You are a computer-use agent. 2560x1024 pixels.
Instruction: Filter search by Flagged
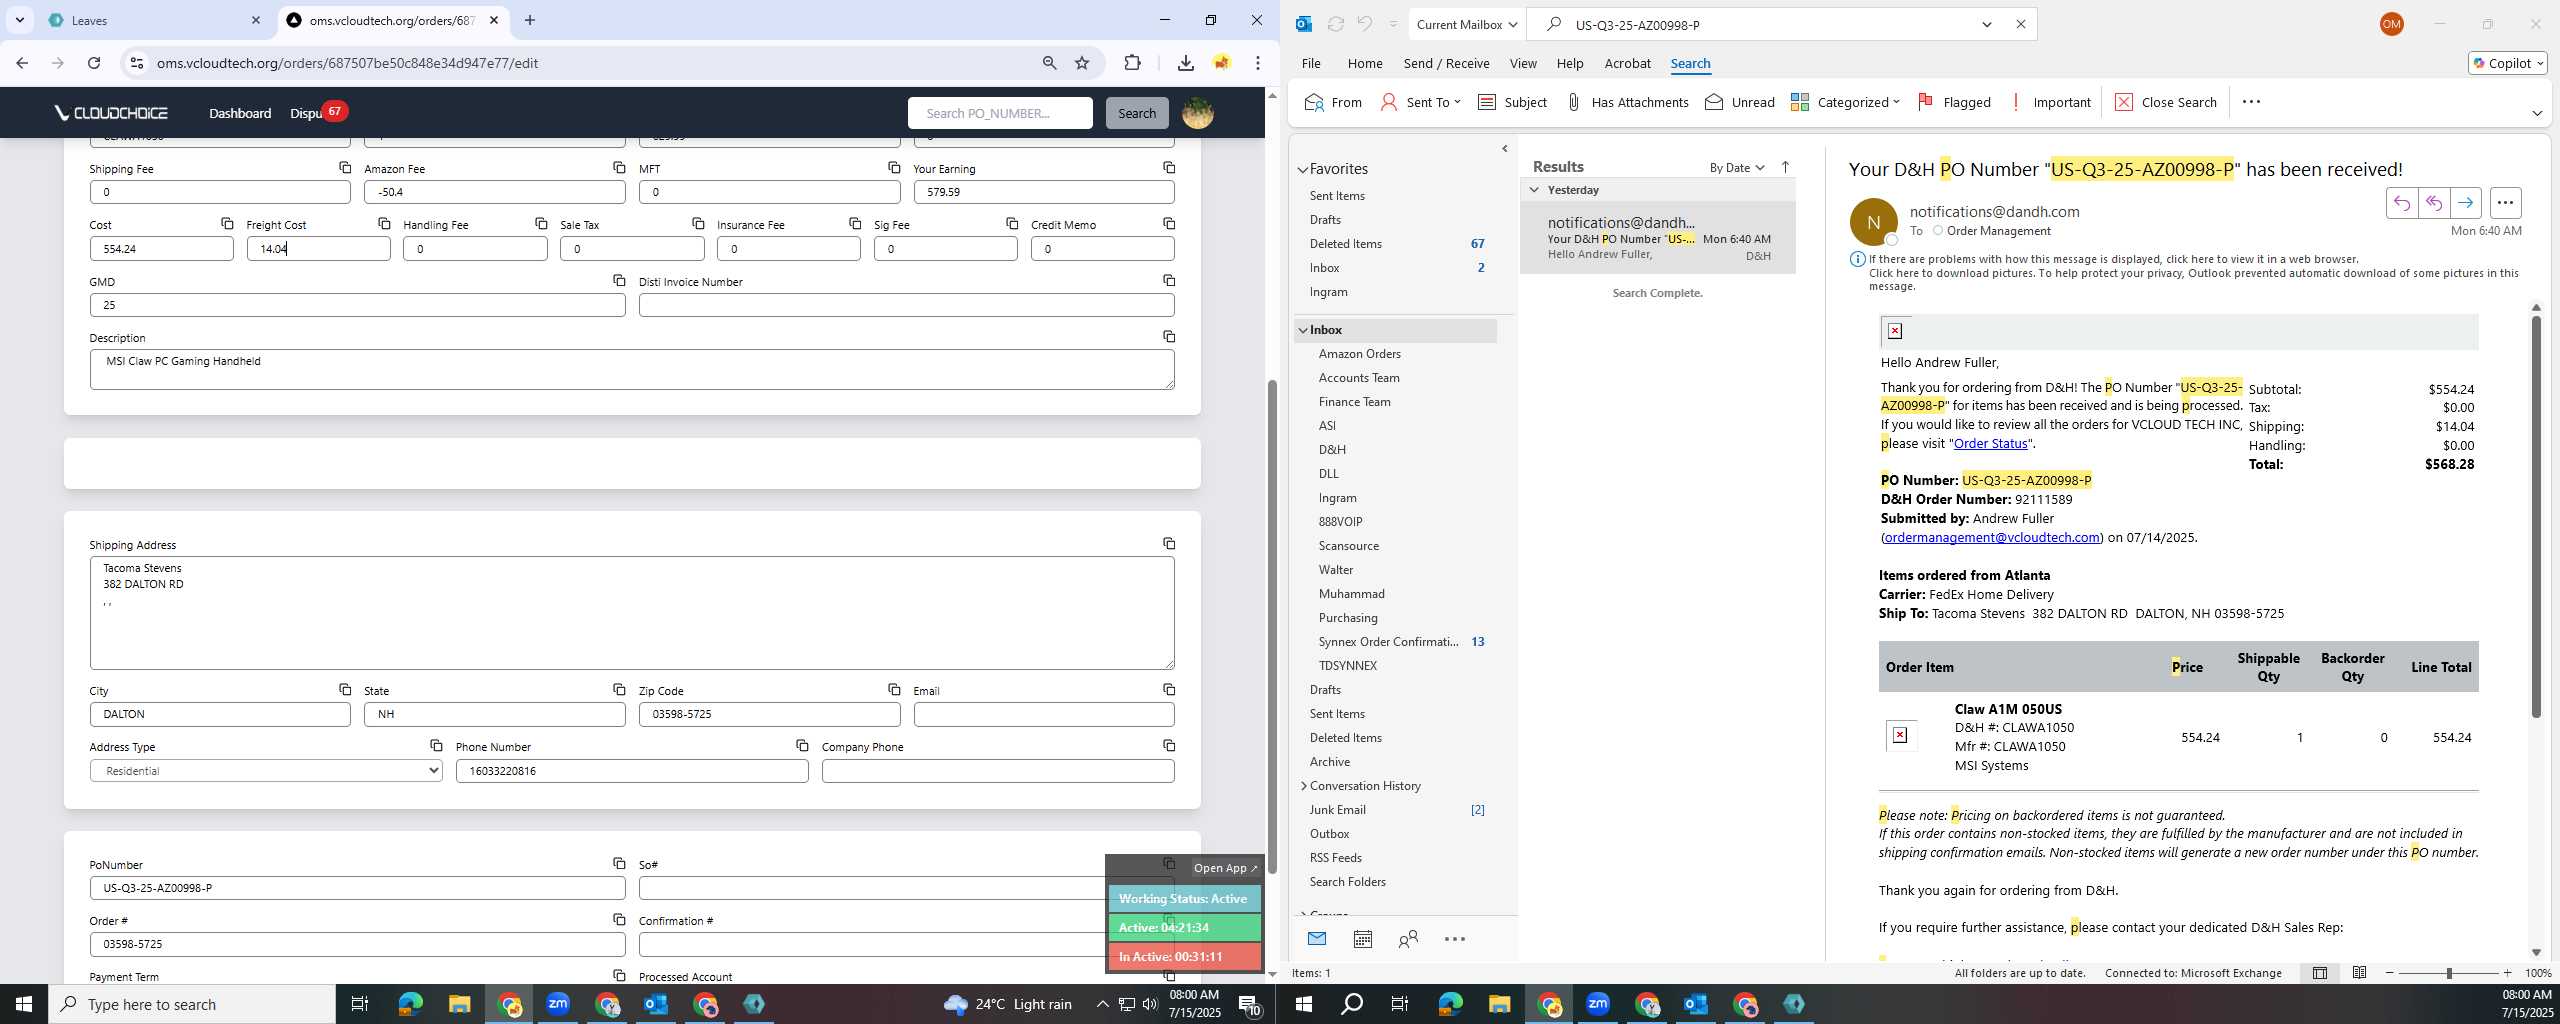(x=1954, y=102)
